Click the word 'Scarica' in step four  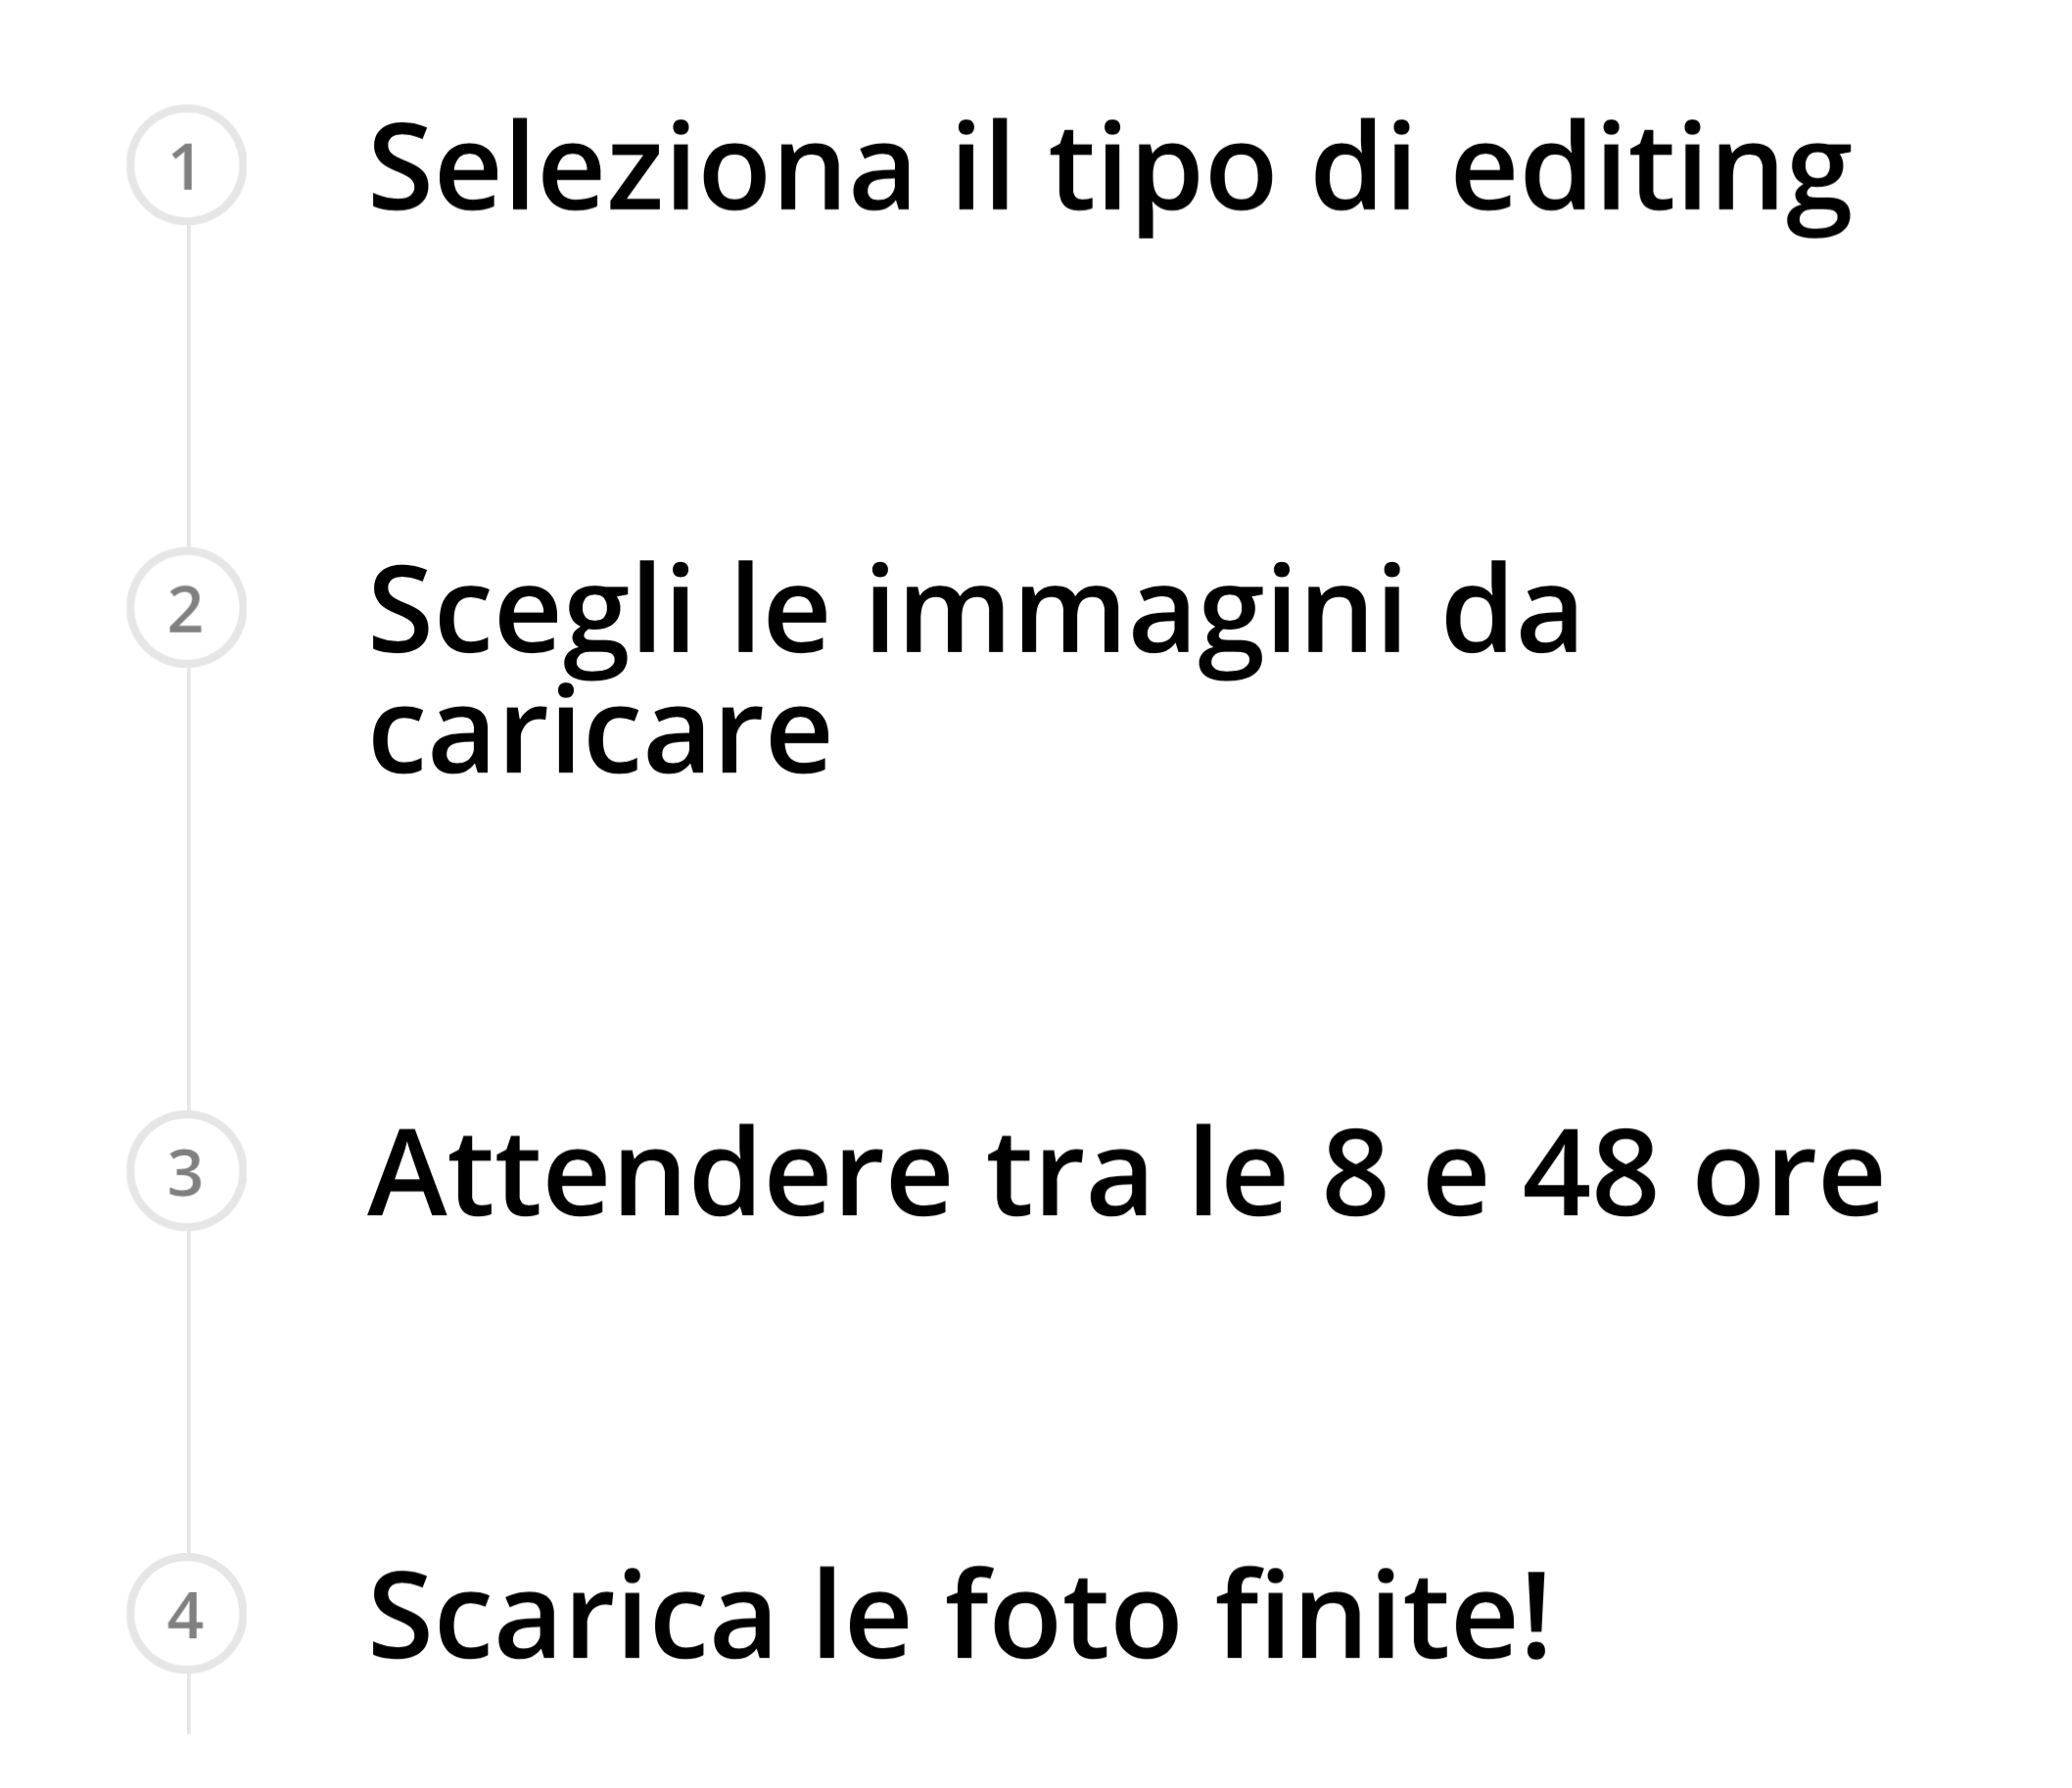click(x=572, y=1615)
